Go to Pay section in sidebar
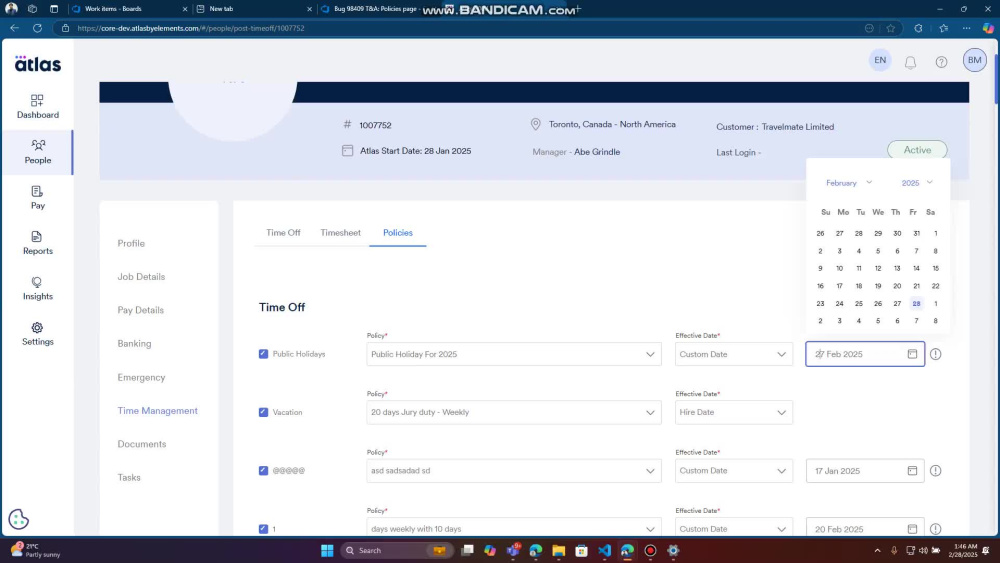The width and height of the screenshot is (1000, 563). click(x=38, y=198)
